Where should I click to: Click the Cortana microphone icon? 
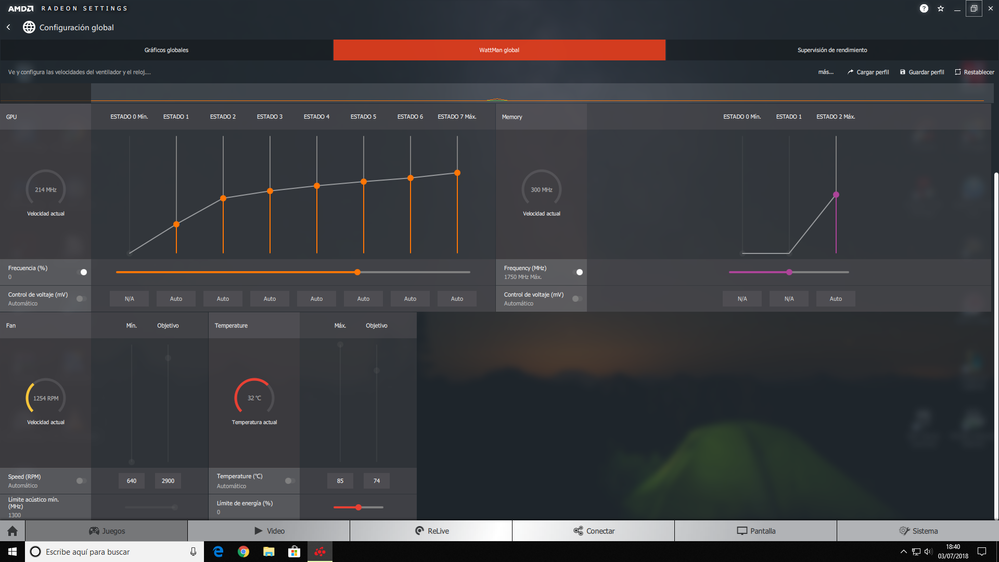(193, 552)
